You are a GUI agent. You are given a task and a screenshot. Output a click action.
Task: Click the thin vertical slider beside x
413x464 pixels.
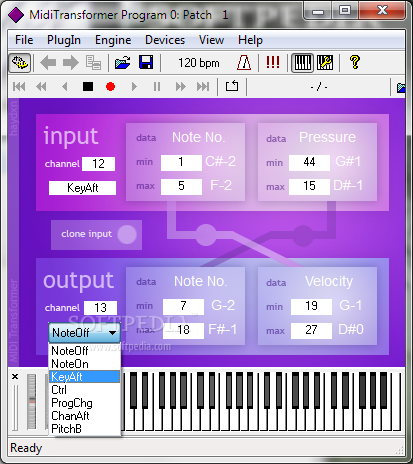tap(15, 407)
